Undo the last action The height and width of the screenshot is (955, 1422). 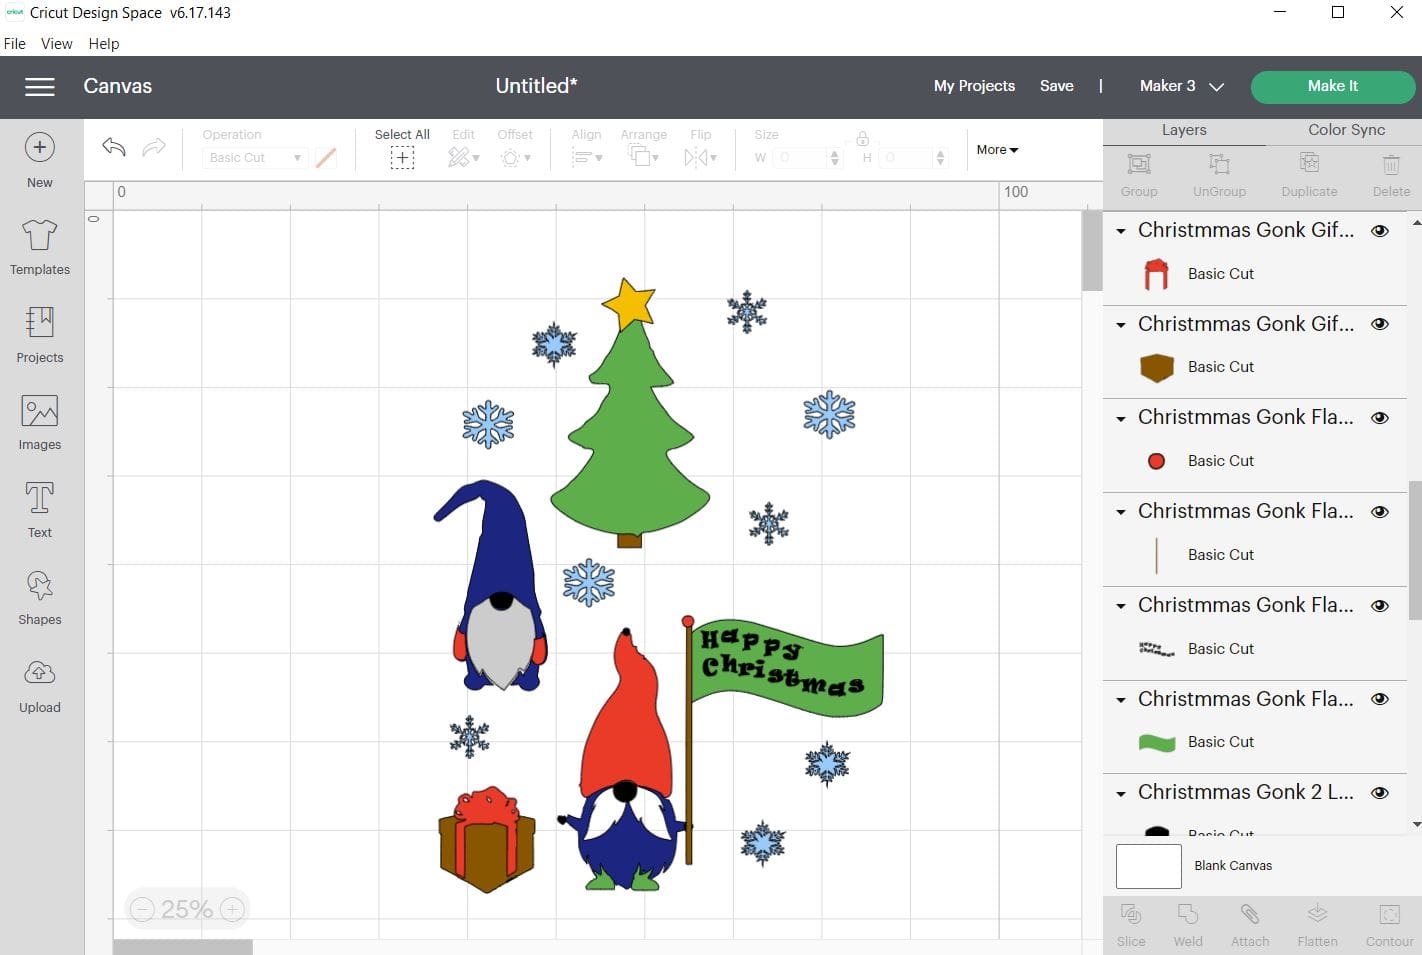pyautogui.click(x=114, y=148)
